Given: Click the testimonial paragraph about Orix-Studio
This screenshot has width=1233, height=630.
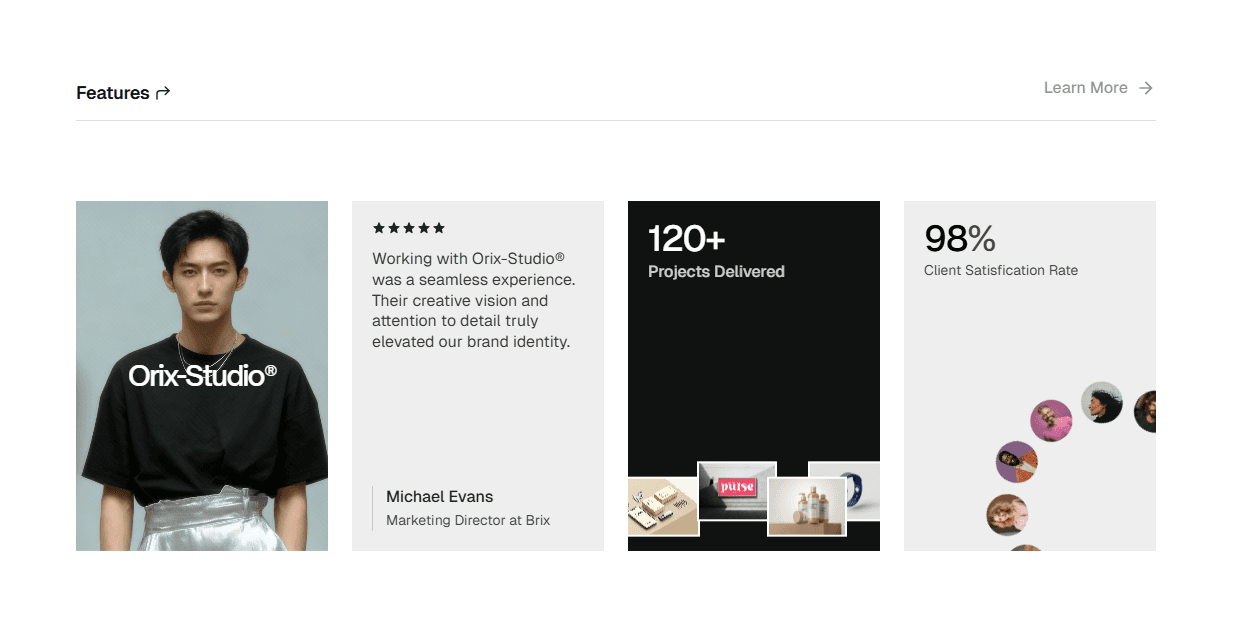Looking at the screenshot, I should coord(474,300).
